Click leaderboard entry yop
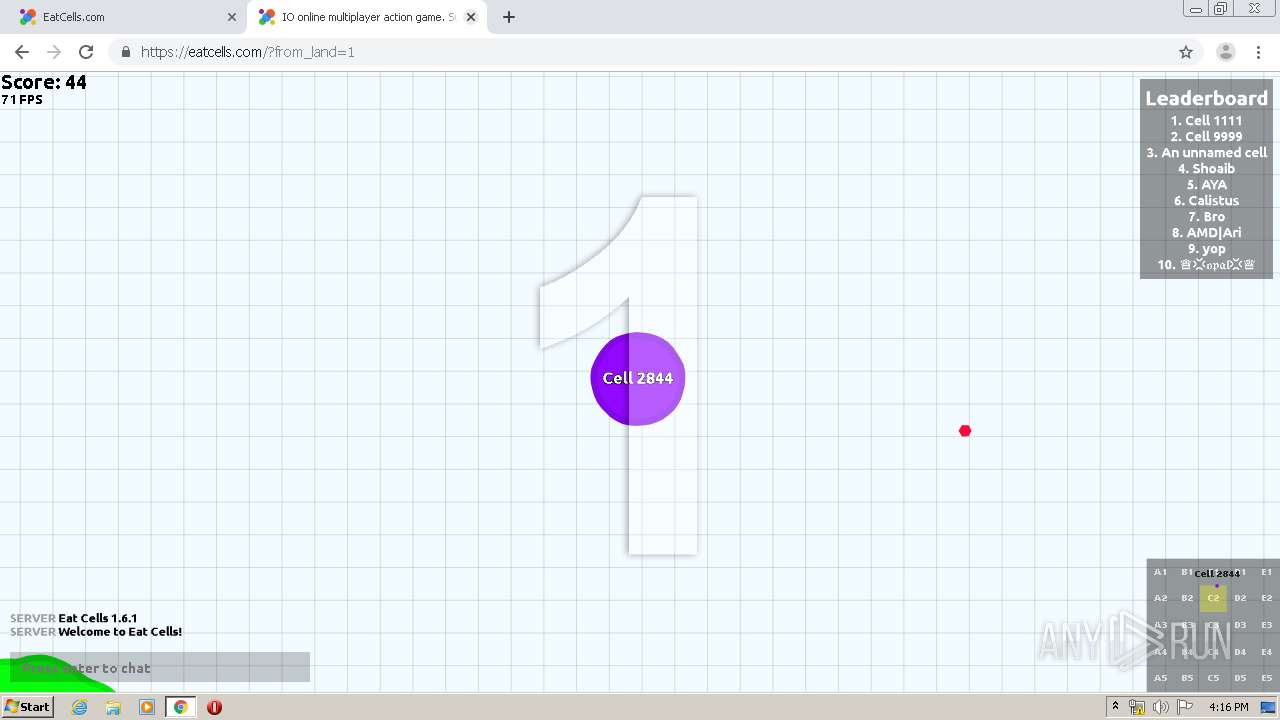The width and height of the screenshot is (1280, 720). click(1206, 248)
